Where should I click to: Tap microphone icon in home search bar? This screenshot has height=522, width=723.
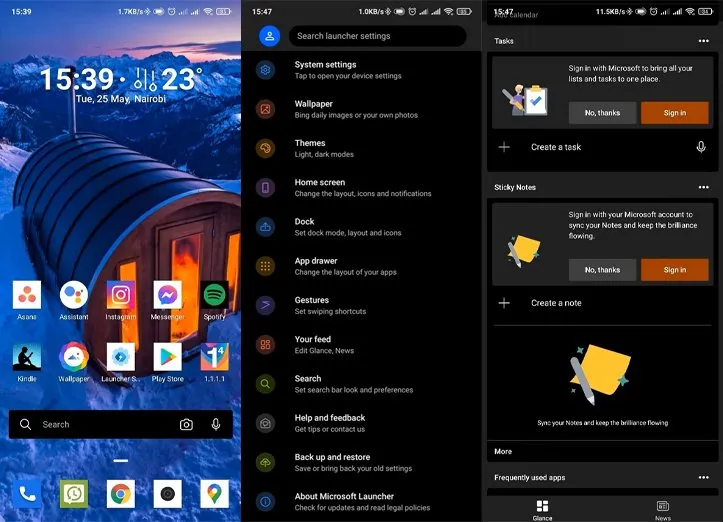pyautogui.click(x=215, y=424)
